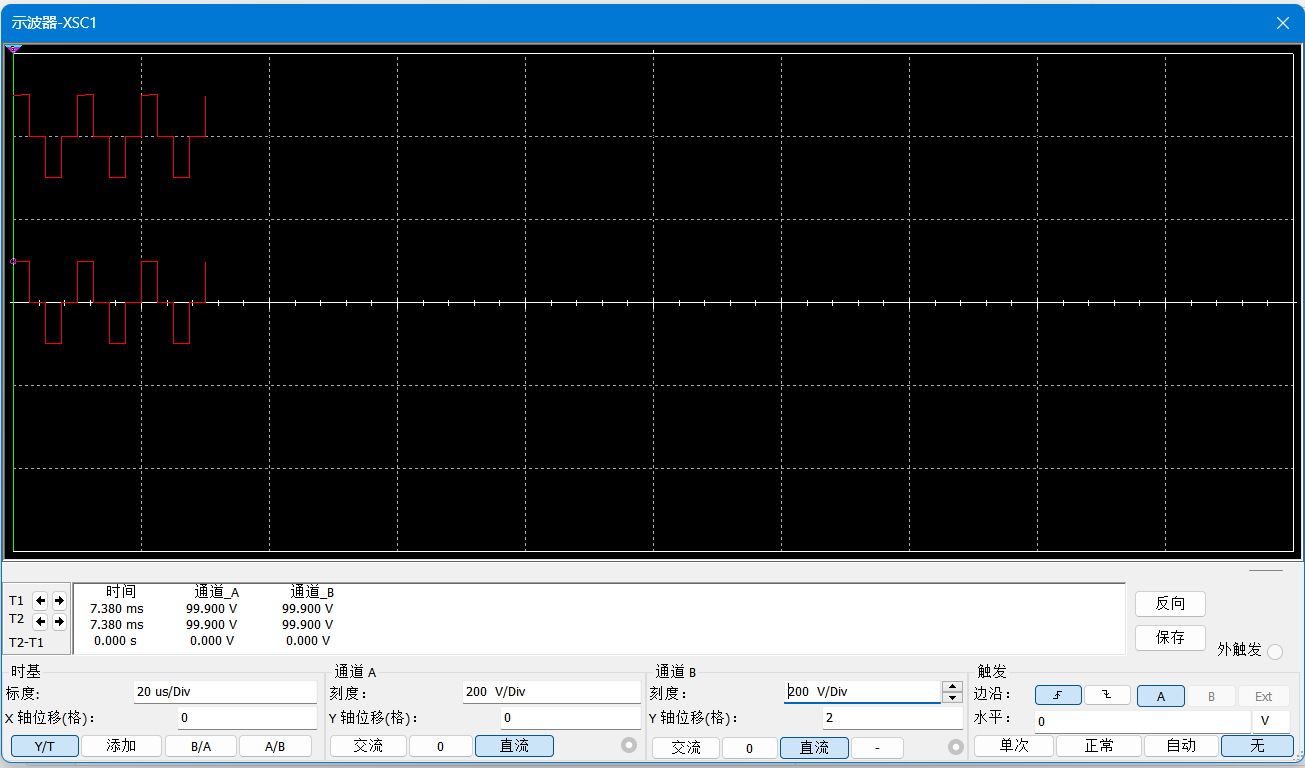Click the magenta Channel B zero-level marker
The height and width of the screenshot is (768, 1305).
(13, 261)
